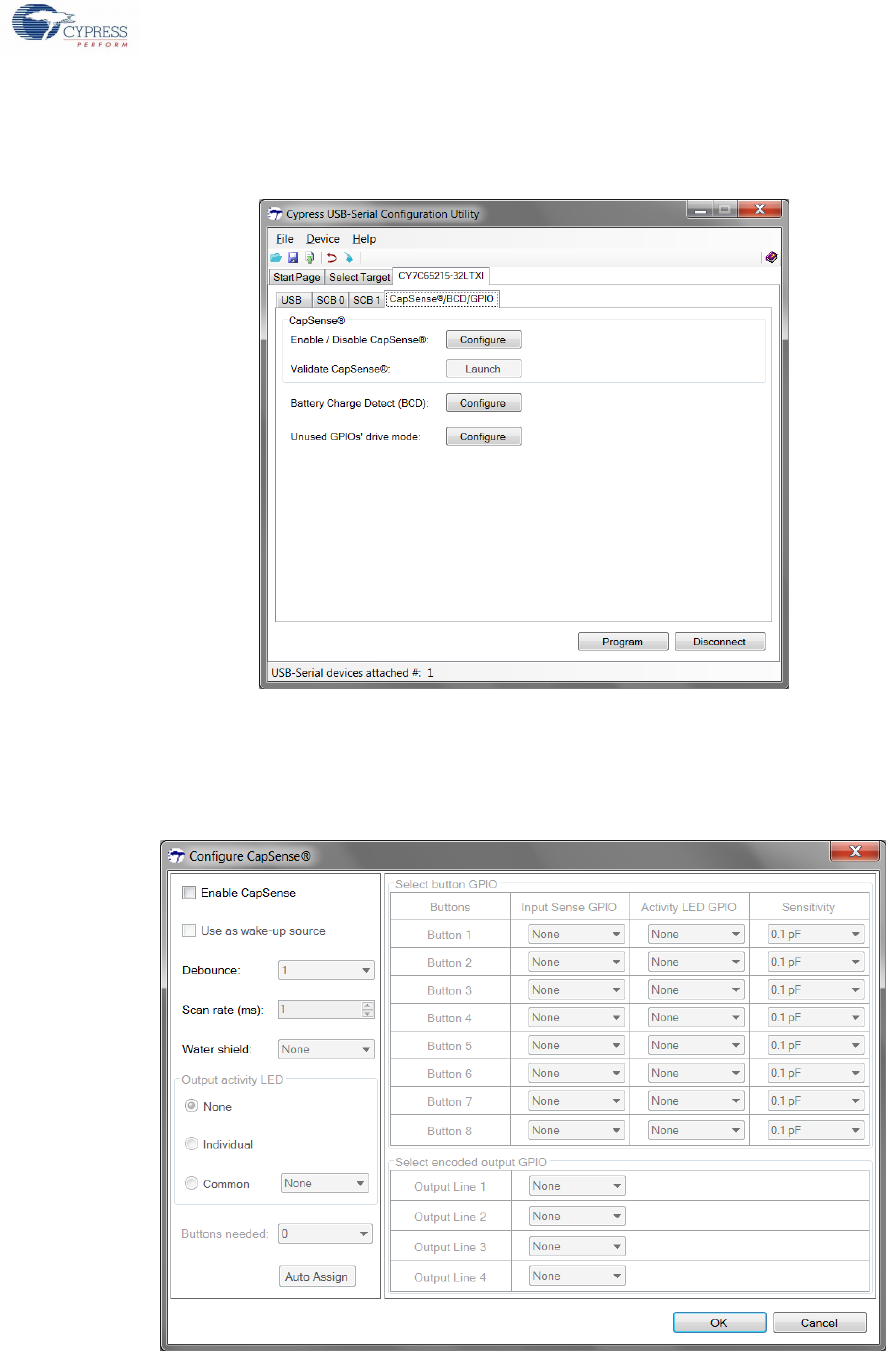Open Button 7 Activity LED GPIO dropdown
Image resolution: width=886 pixels, height=1351 pixels.
[x=696, y=1101]
